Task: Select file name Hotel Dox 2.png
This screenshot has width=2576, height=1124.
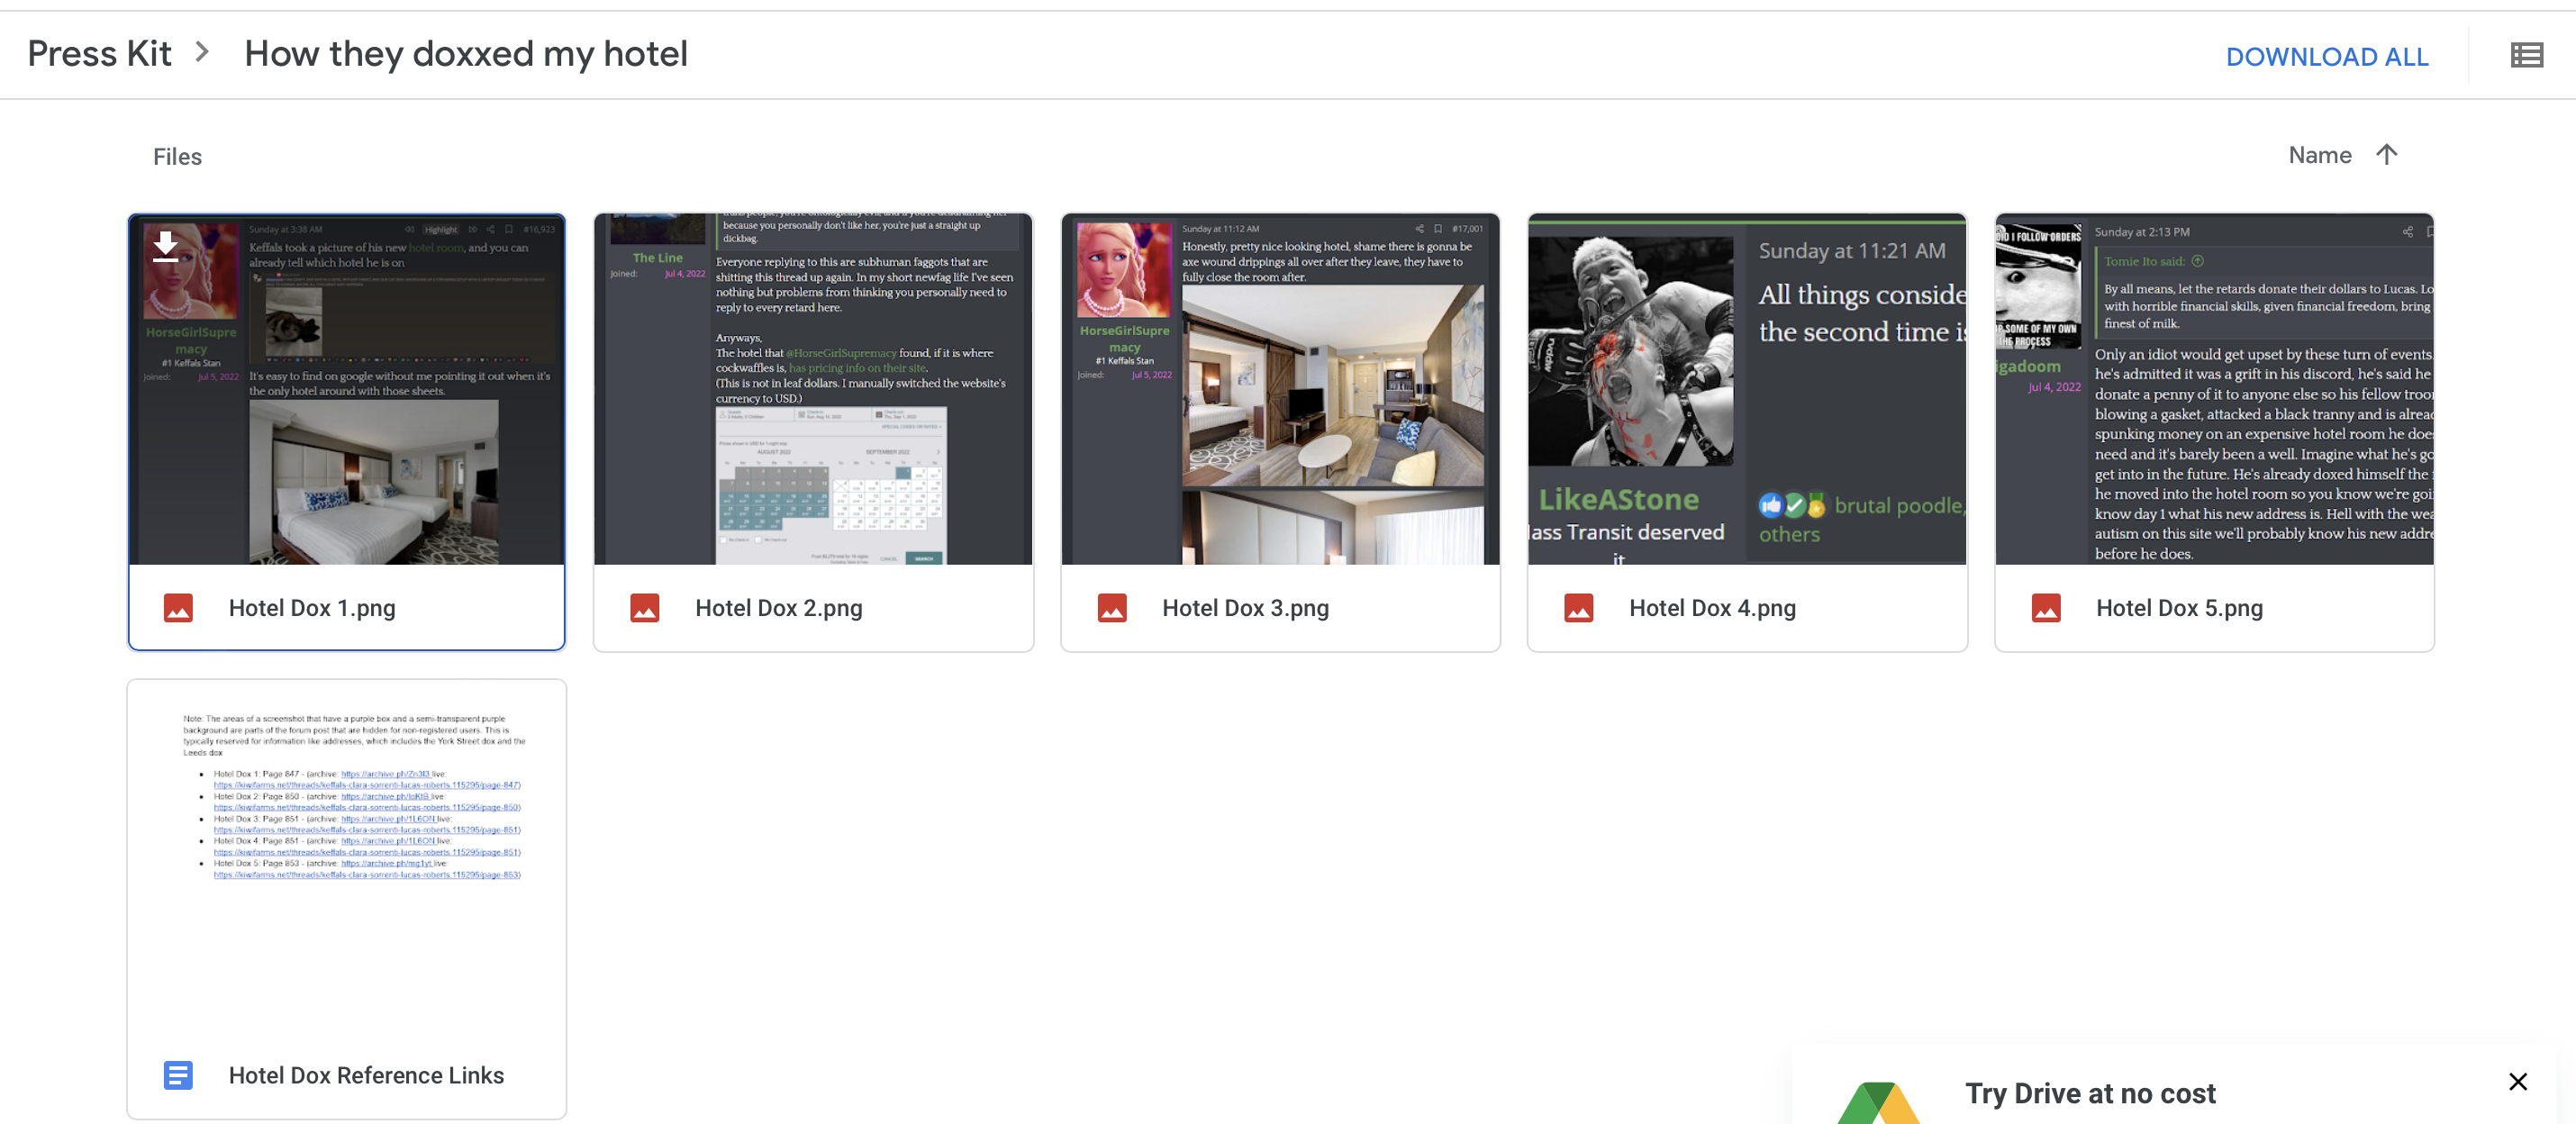Action: tap(779, 608)
